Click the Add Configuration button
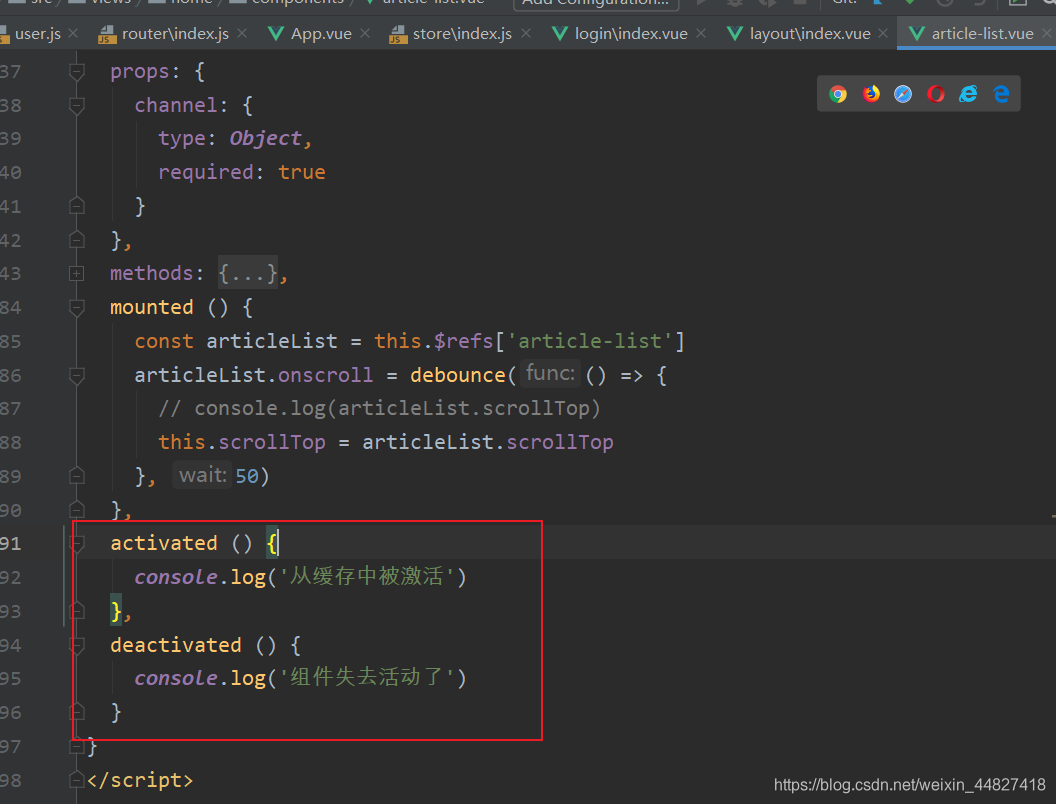The height and width of the screenshot is (804, 1056). point(595,3)
